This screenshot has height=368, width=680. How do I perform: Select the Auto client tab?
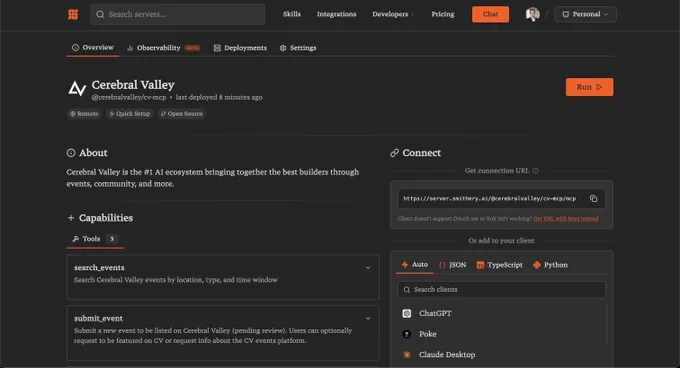click(415, 264)
